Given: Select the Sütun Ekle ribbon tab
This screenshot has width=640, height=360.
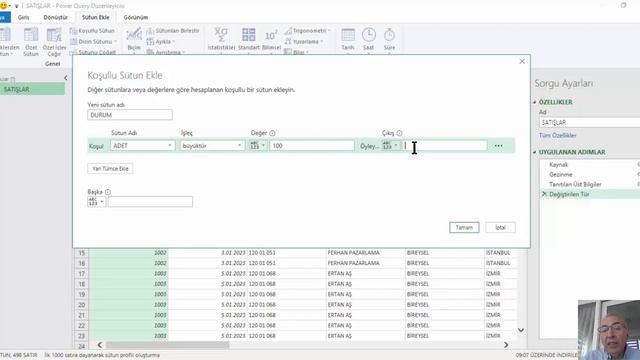Looking at the screenshot, I should pyautogui.click(x=96, y=18).
